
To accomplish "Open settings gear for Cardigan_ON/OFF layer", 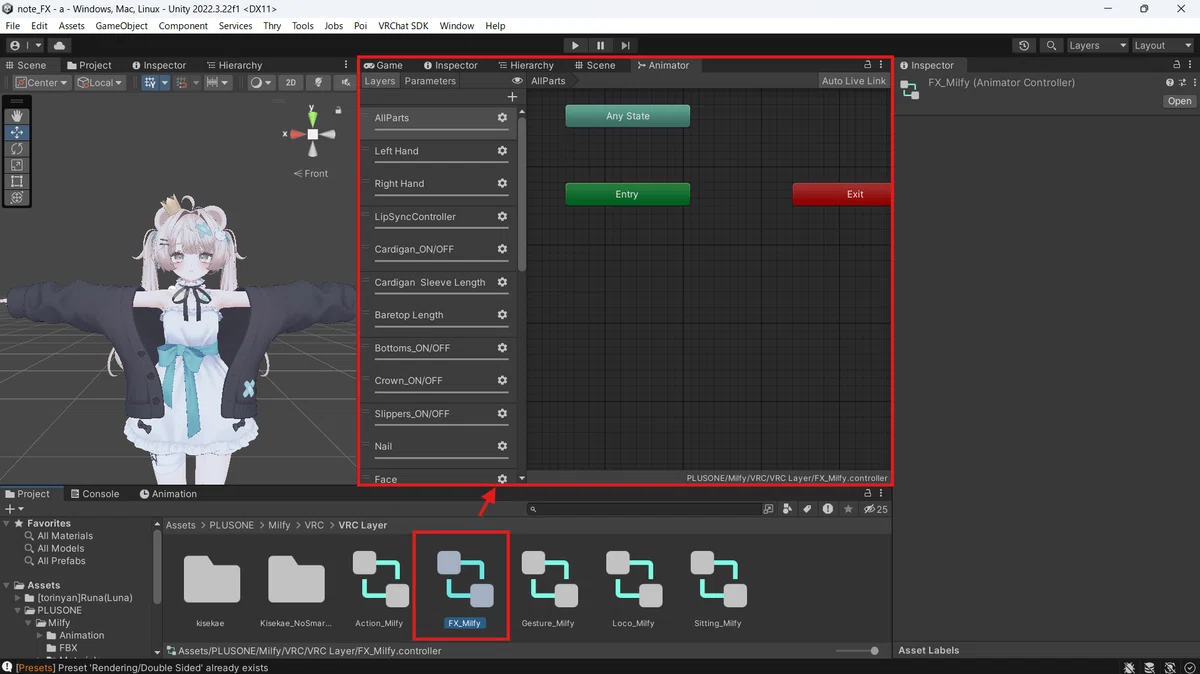I will click(x=502, y=249).
